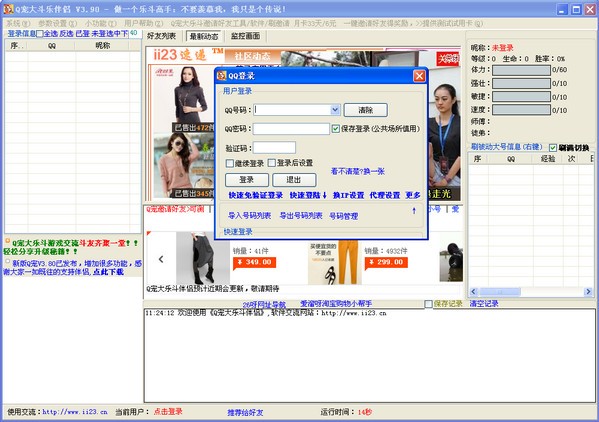Image resolution: width=599 pixels, height=422 pixels.
Task: Open the 用户帮助 menu
Action: point(143,24)
